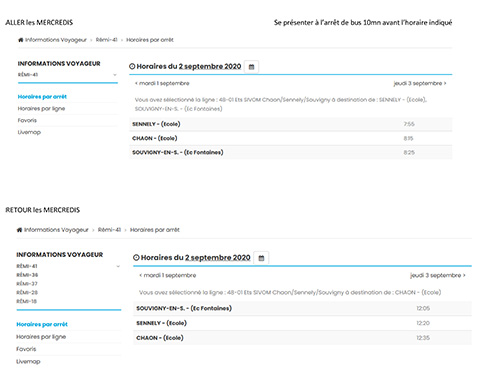Choose RÉMI-18 in the lower network list
Viewport: 500px width, 389px height.
[27, 301]
